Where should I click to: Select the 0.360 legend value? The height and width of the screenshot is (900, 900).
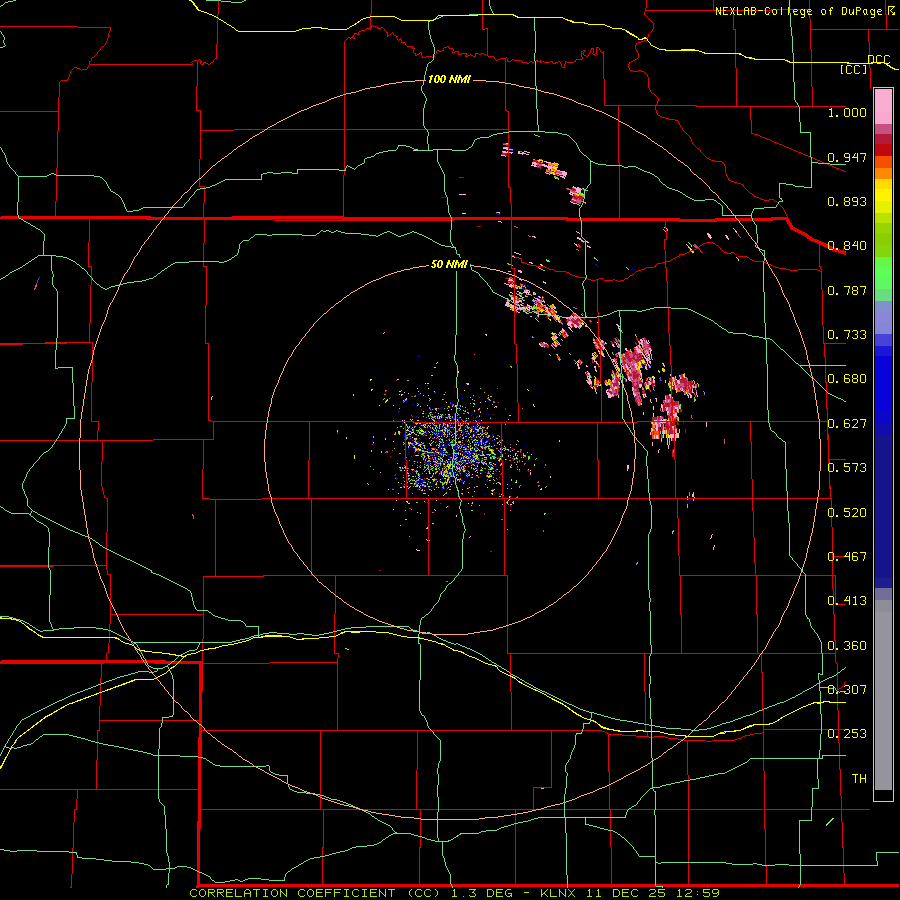pos(847,646)
